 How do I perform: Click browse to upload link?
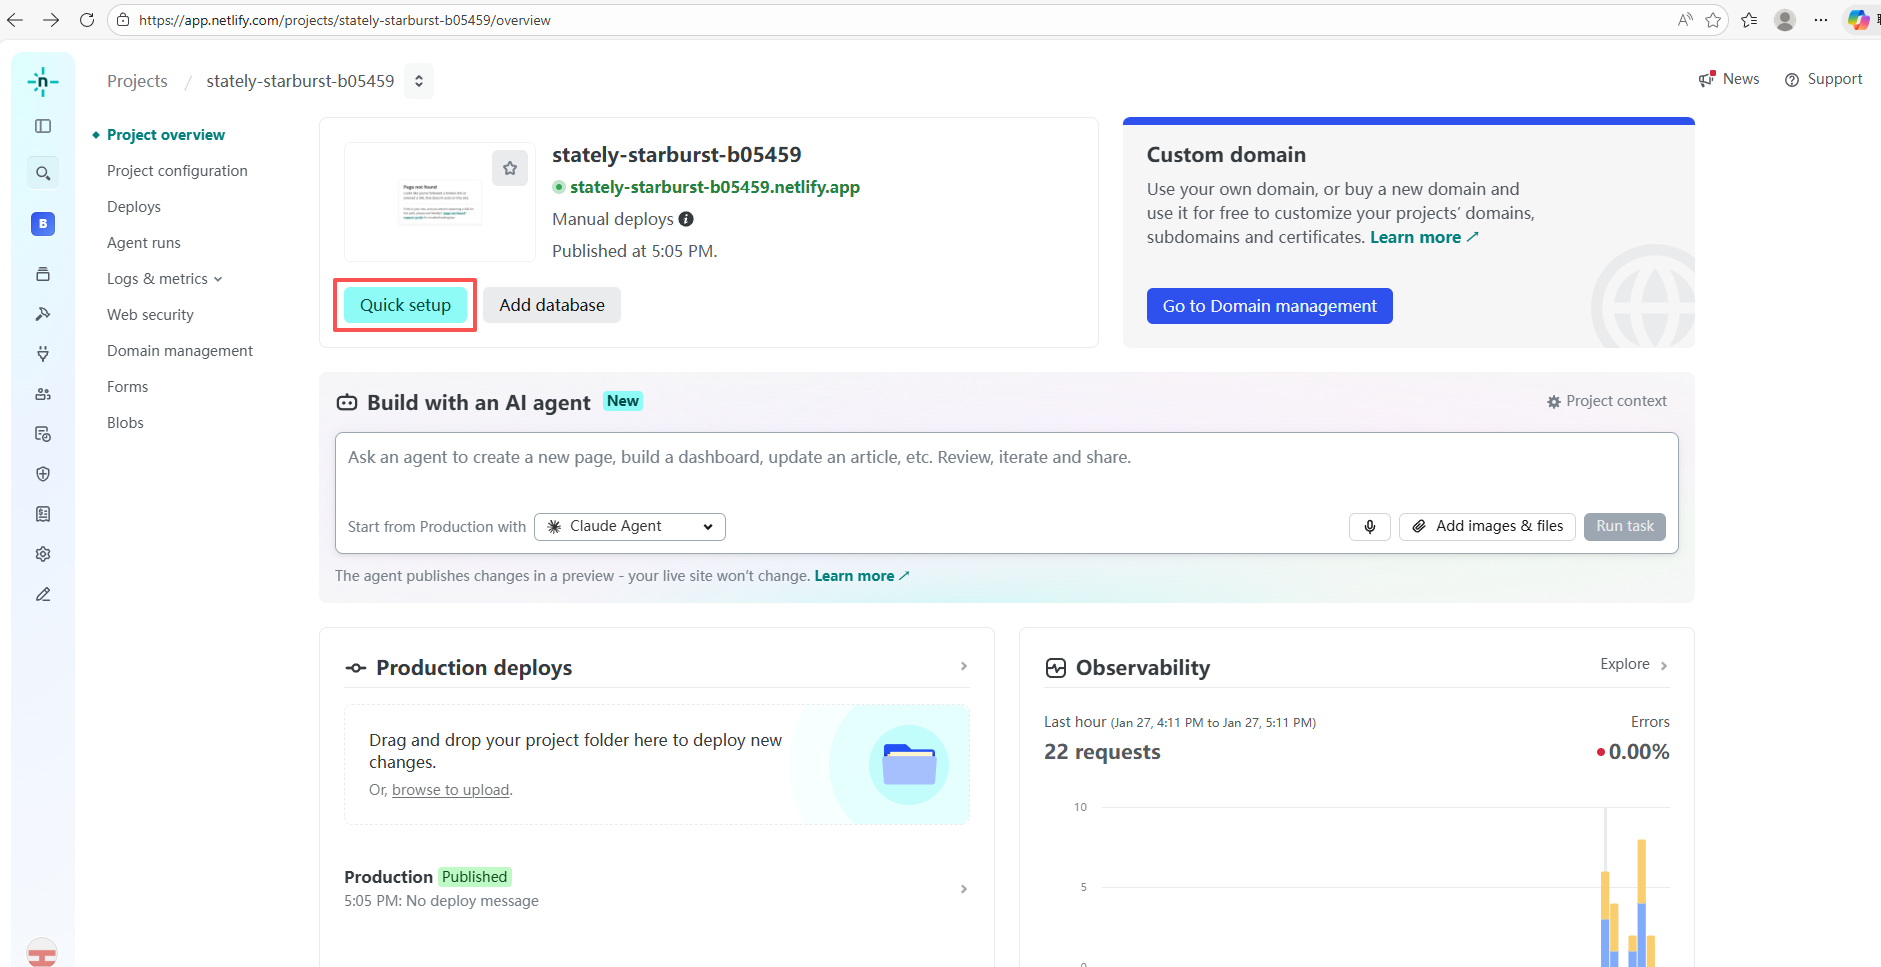coord(450,790)
